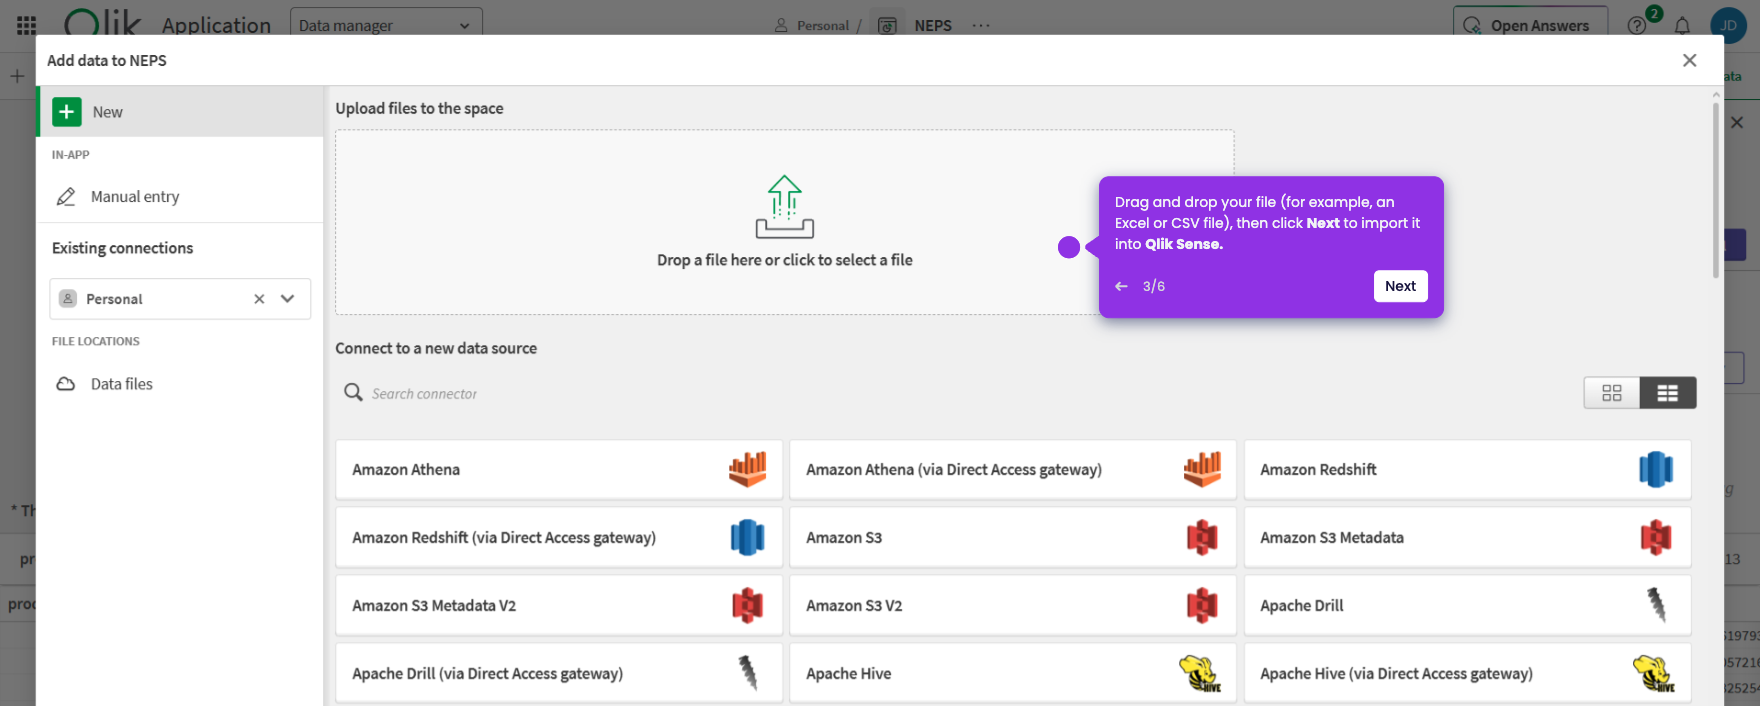Open the JD user profile avatar

(x=1728, y=25)
